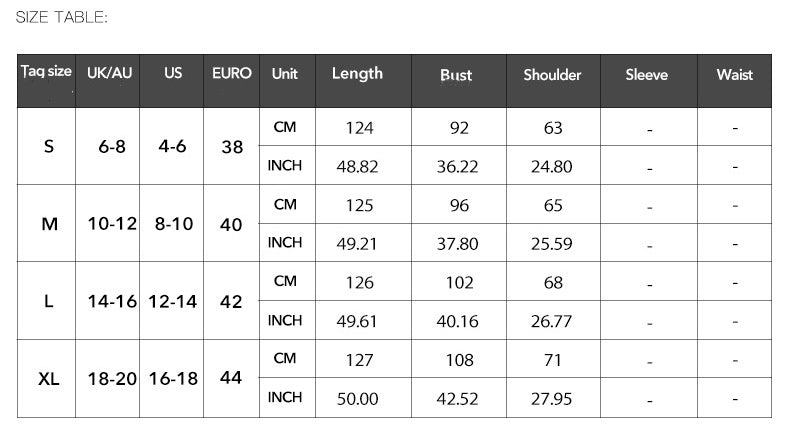Click the 26.77 shoulder inch value
The width and height of the screenshot is (787, 434).
552,321
